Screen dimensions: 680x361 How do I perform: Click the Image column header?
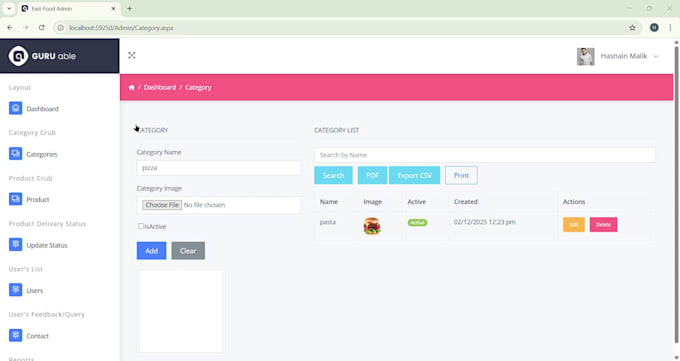[x=373, y=202]
